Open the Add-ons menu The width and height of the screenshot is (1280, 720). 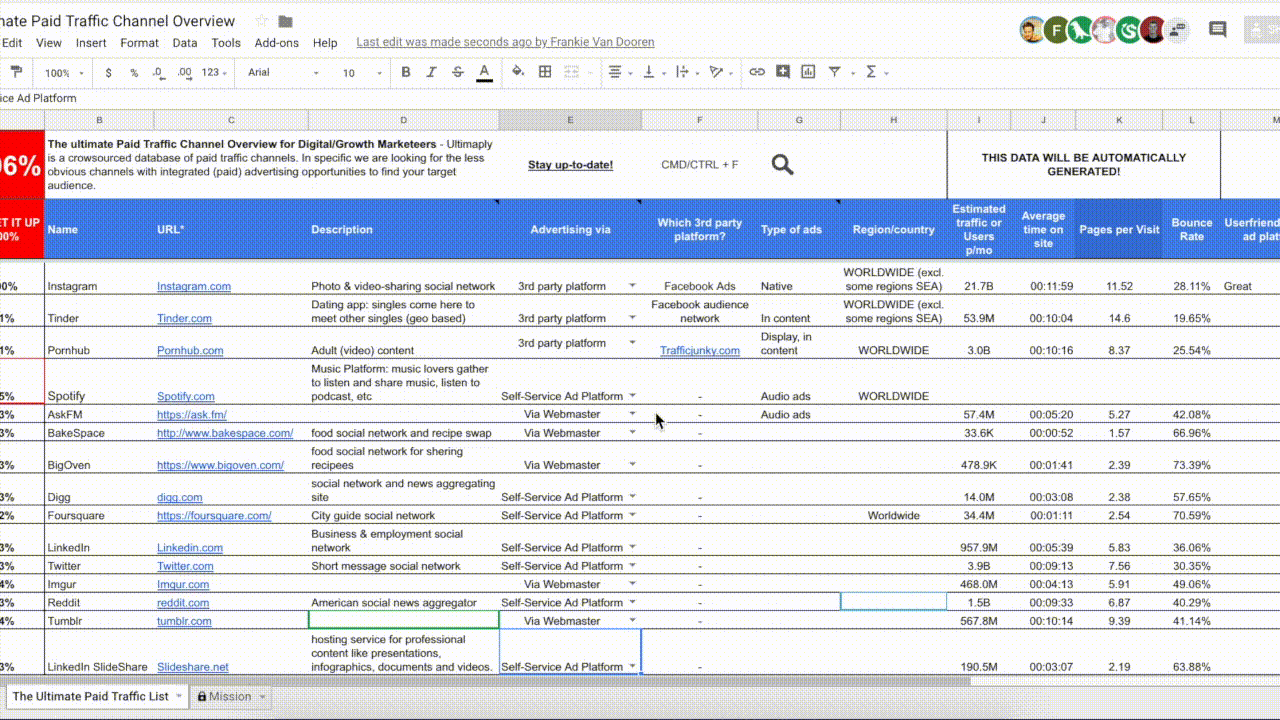click(x=277, y=43)
